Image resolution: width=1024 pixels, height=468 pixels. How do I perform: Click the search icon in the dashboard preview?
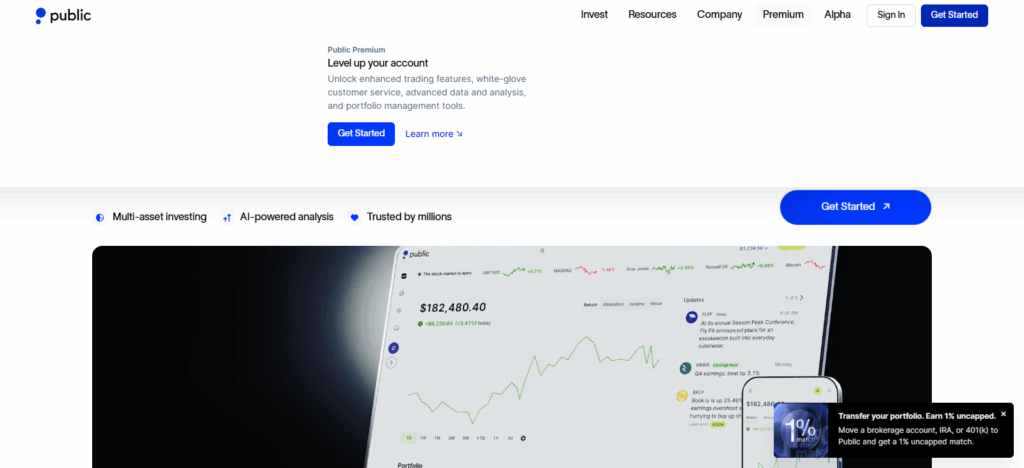click(x=542, y=251)
